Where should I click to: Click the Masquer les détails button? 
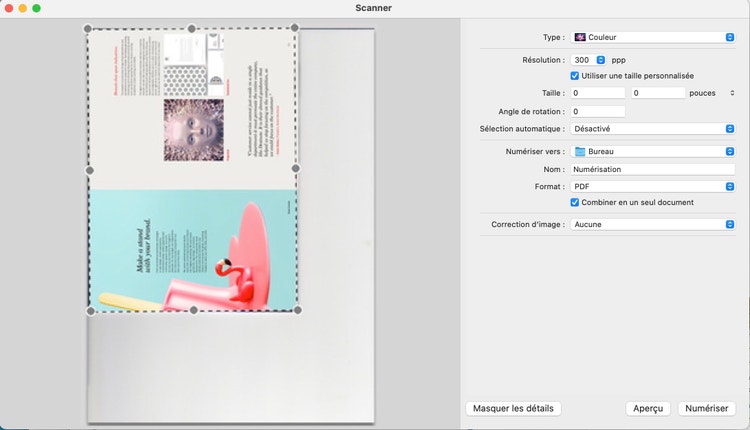(513, 408)
